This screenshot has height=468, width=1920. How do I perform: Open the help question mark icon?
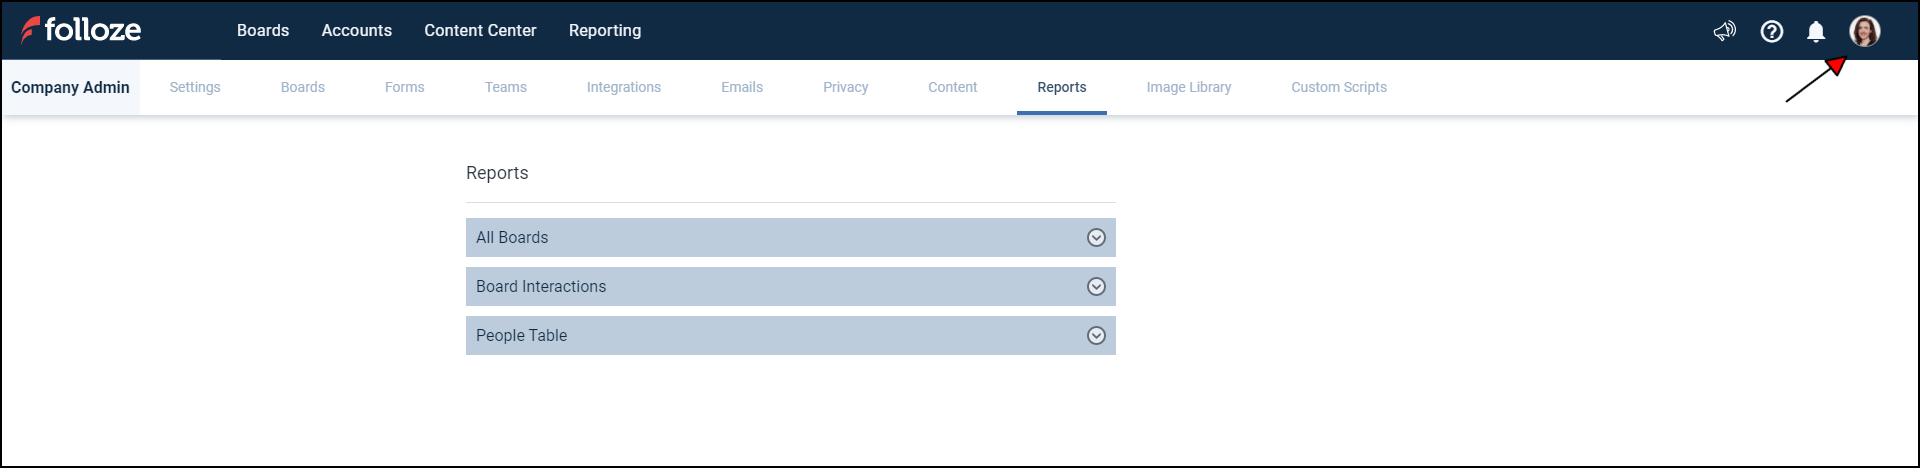point(1771,31)
